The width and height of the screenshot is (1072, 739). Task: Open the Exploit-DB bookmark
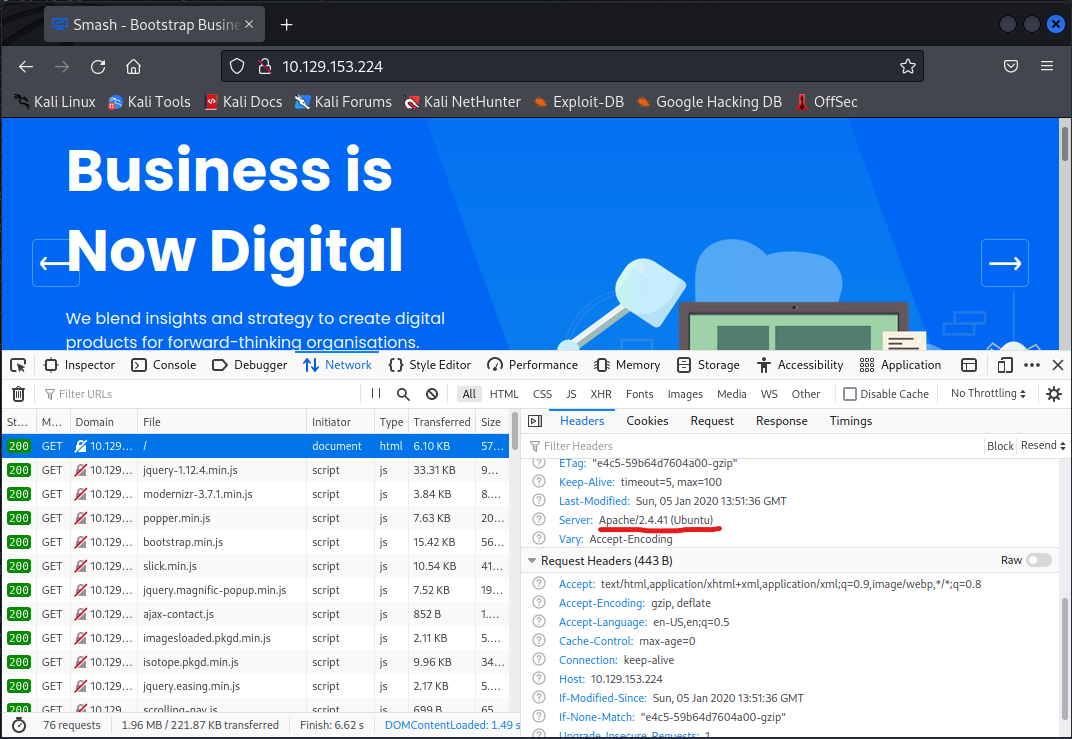[x=578, y=102]
